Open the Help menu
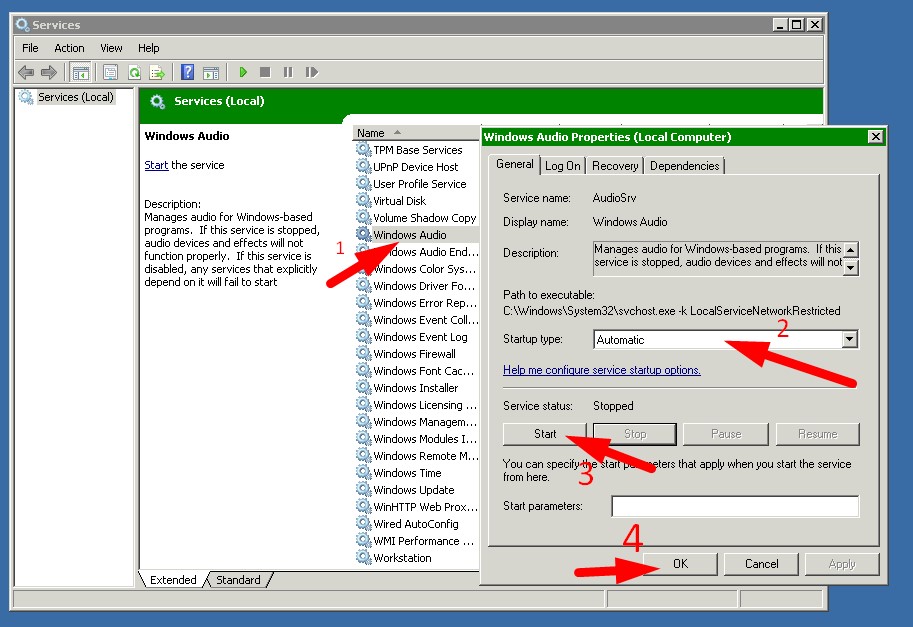 pos(148,48)
